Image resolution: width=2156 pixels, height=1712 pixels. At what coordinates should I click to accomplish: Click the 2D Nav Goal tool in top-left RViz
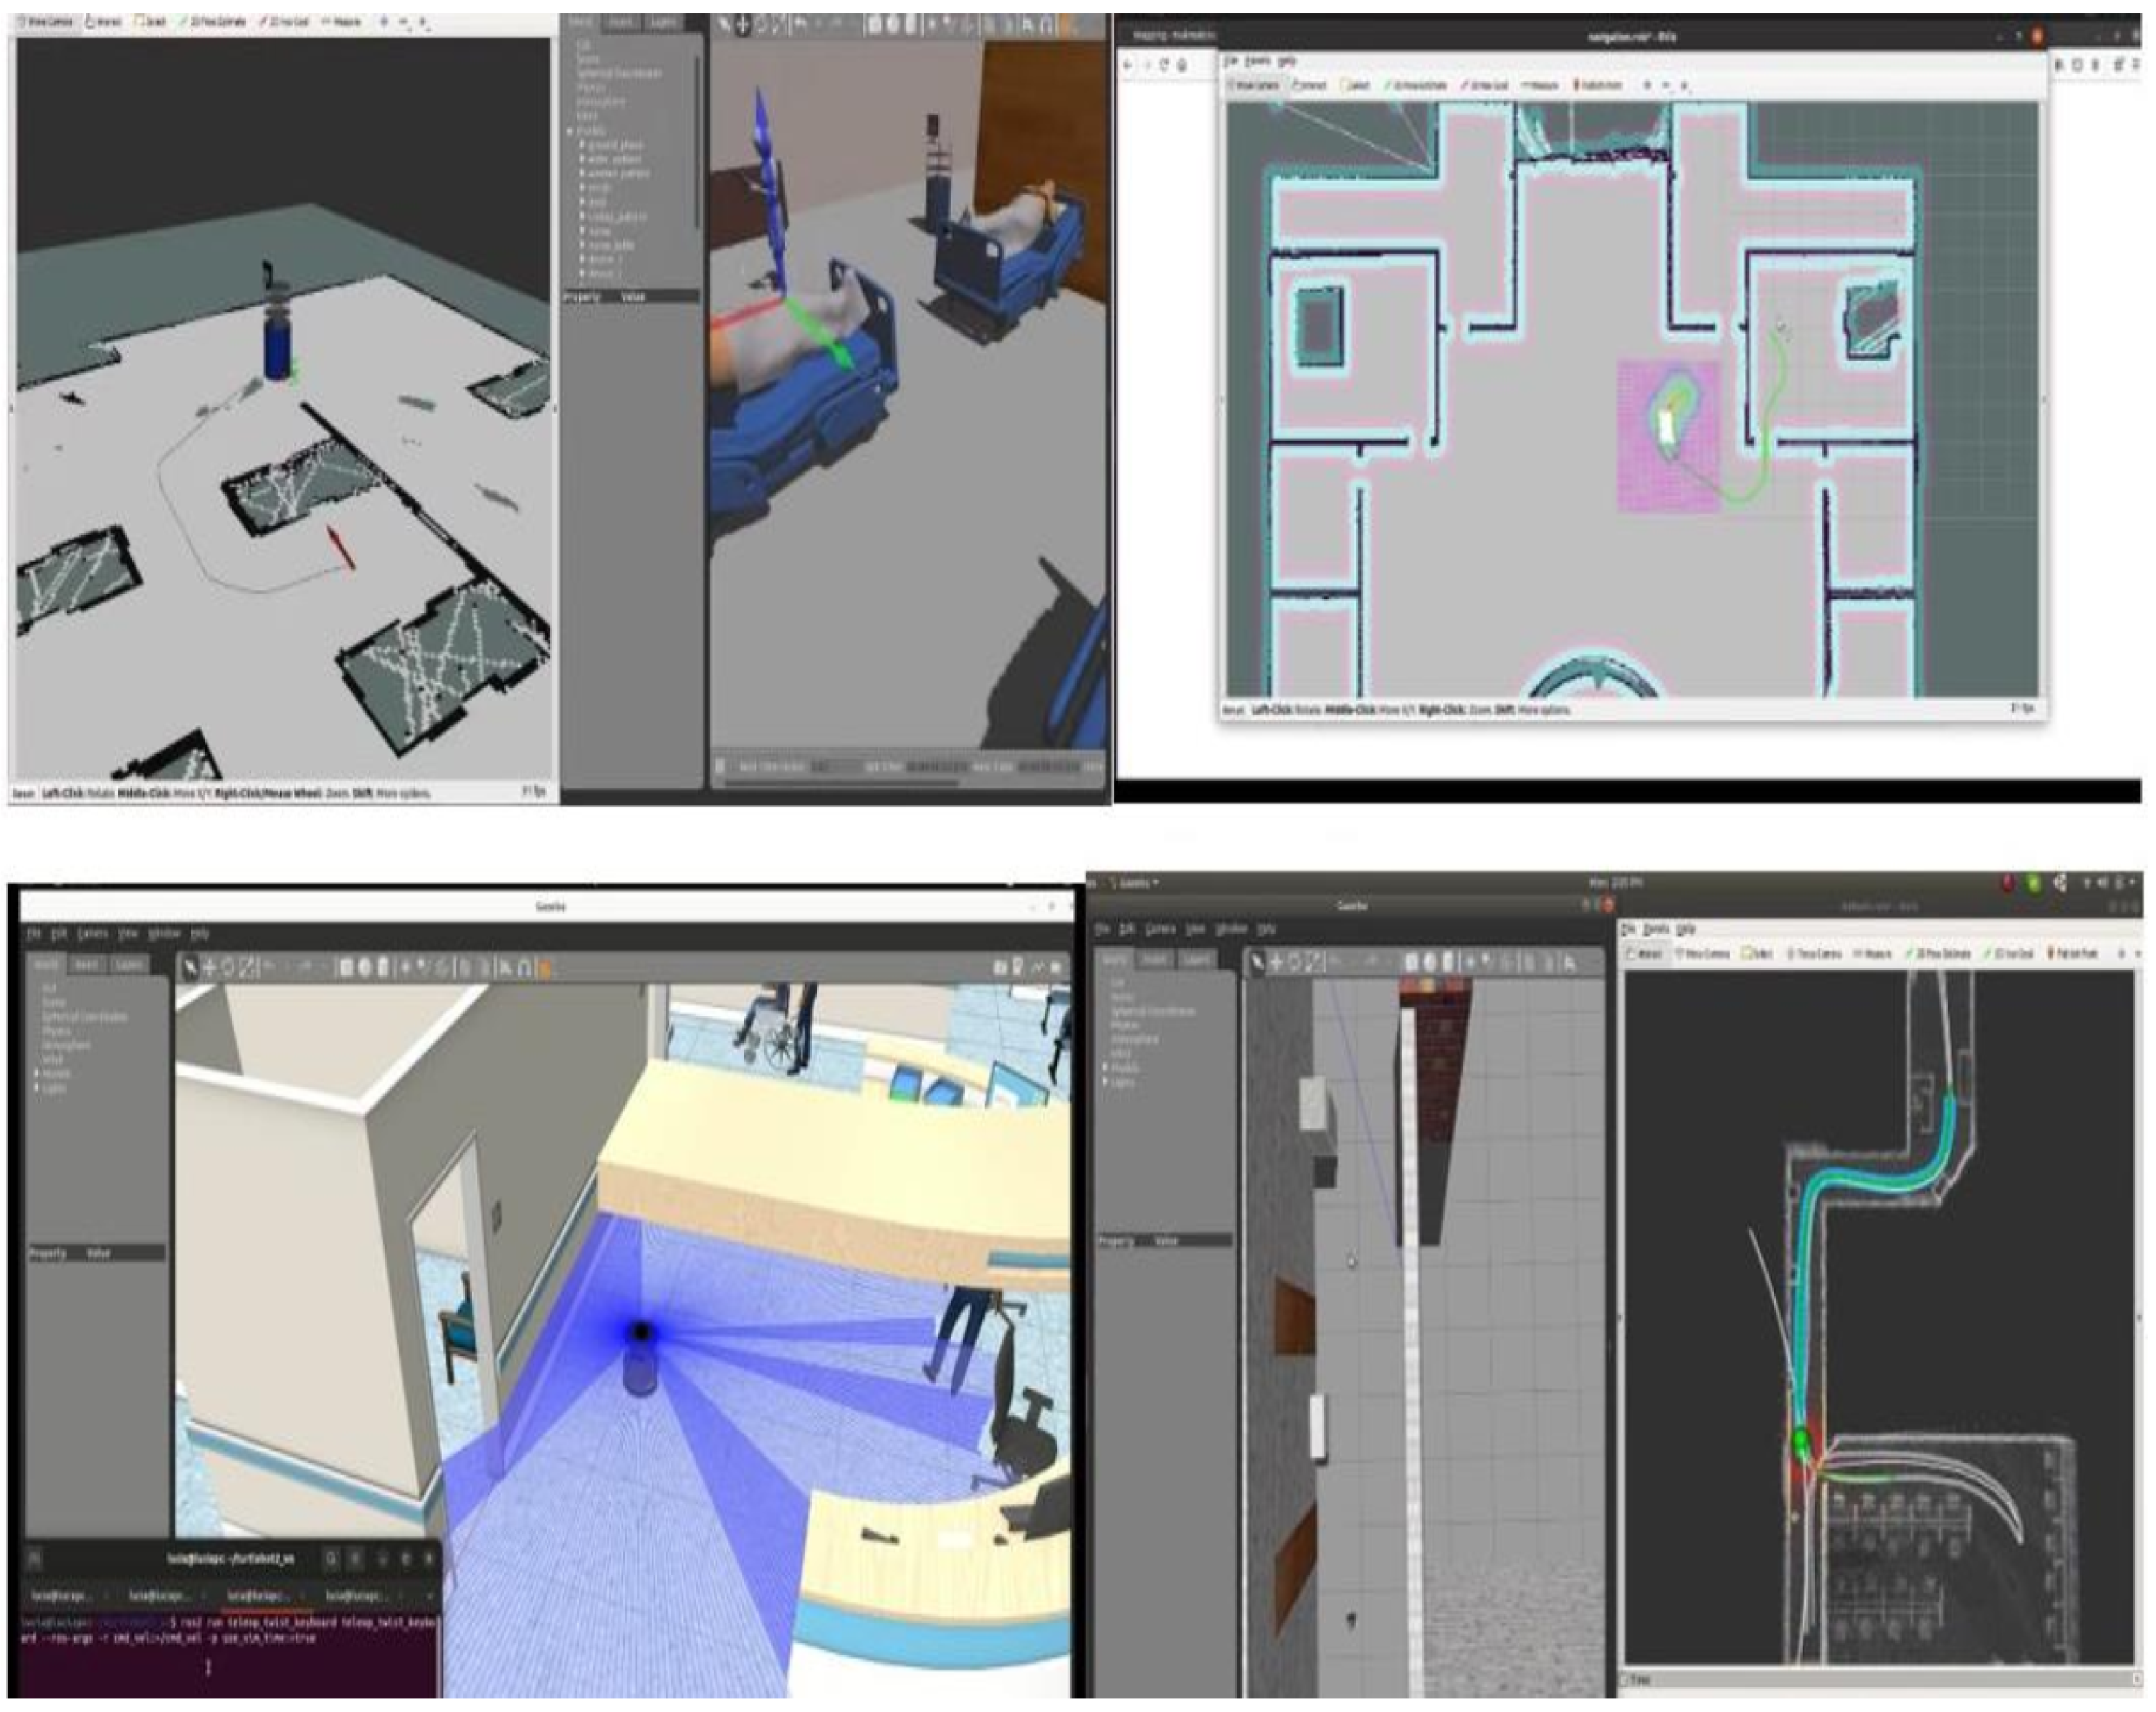pyautogui.click(x=283, y=21)
